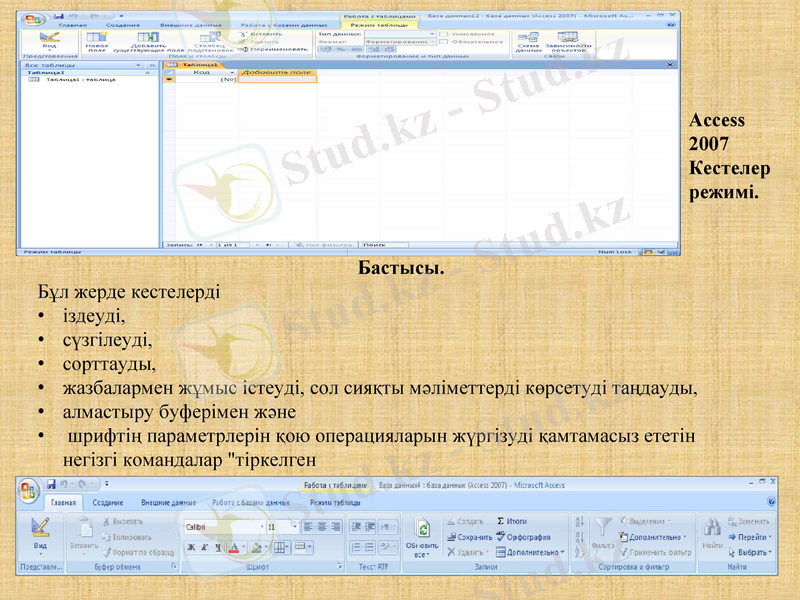Open Find with the Найти binoculars
800x600 pixels.
click(712, 530)
